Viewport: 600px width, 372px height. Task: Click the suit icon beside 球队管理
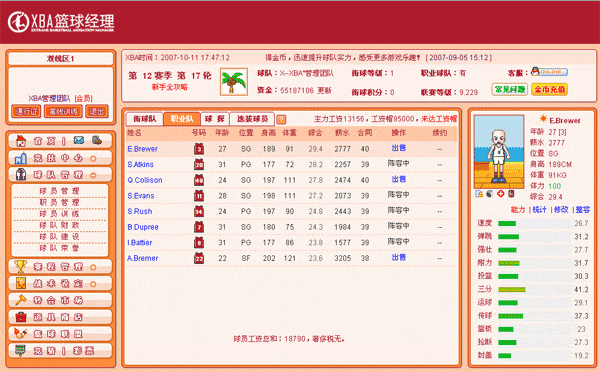point(21,175)
